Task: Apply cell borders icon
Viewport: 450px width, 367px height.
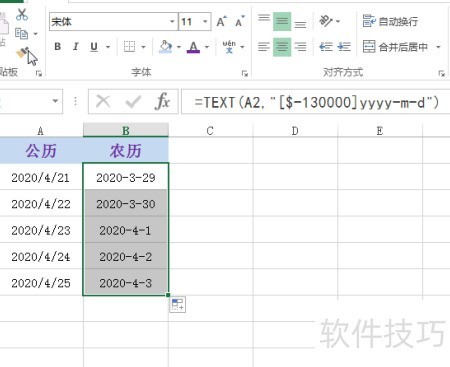Action: [x=129, y=47]
